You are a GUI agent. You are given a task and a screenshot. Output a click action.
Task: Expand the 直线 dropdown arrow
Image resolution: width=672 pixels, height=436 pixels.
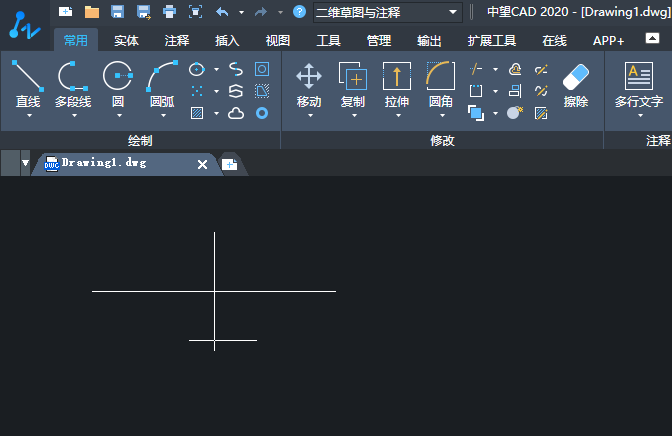click(30, 116)
